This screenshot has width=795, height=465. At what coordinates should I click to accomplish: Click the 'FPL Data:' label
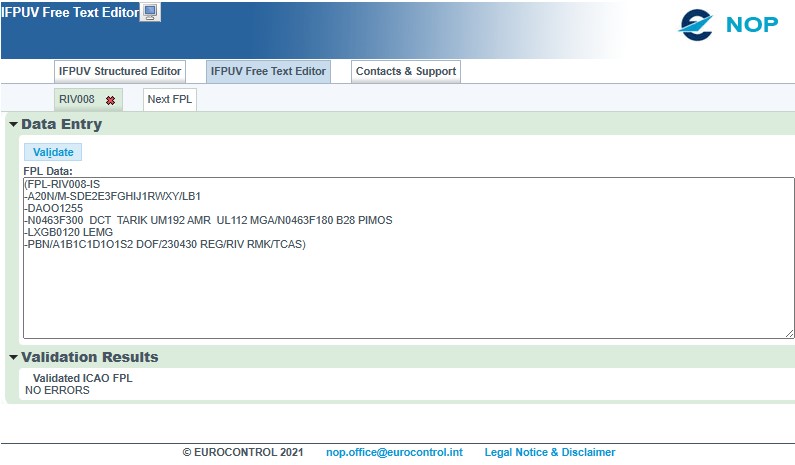click(48, 171)
